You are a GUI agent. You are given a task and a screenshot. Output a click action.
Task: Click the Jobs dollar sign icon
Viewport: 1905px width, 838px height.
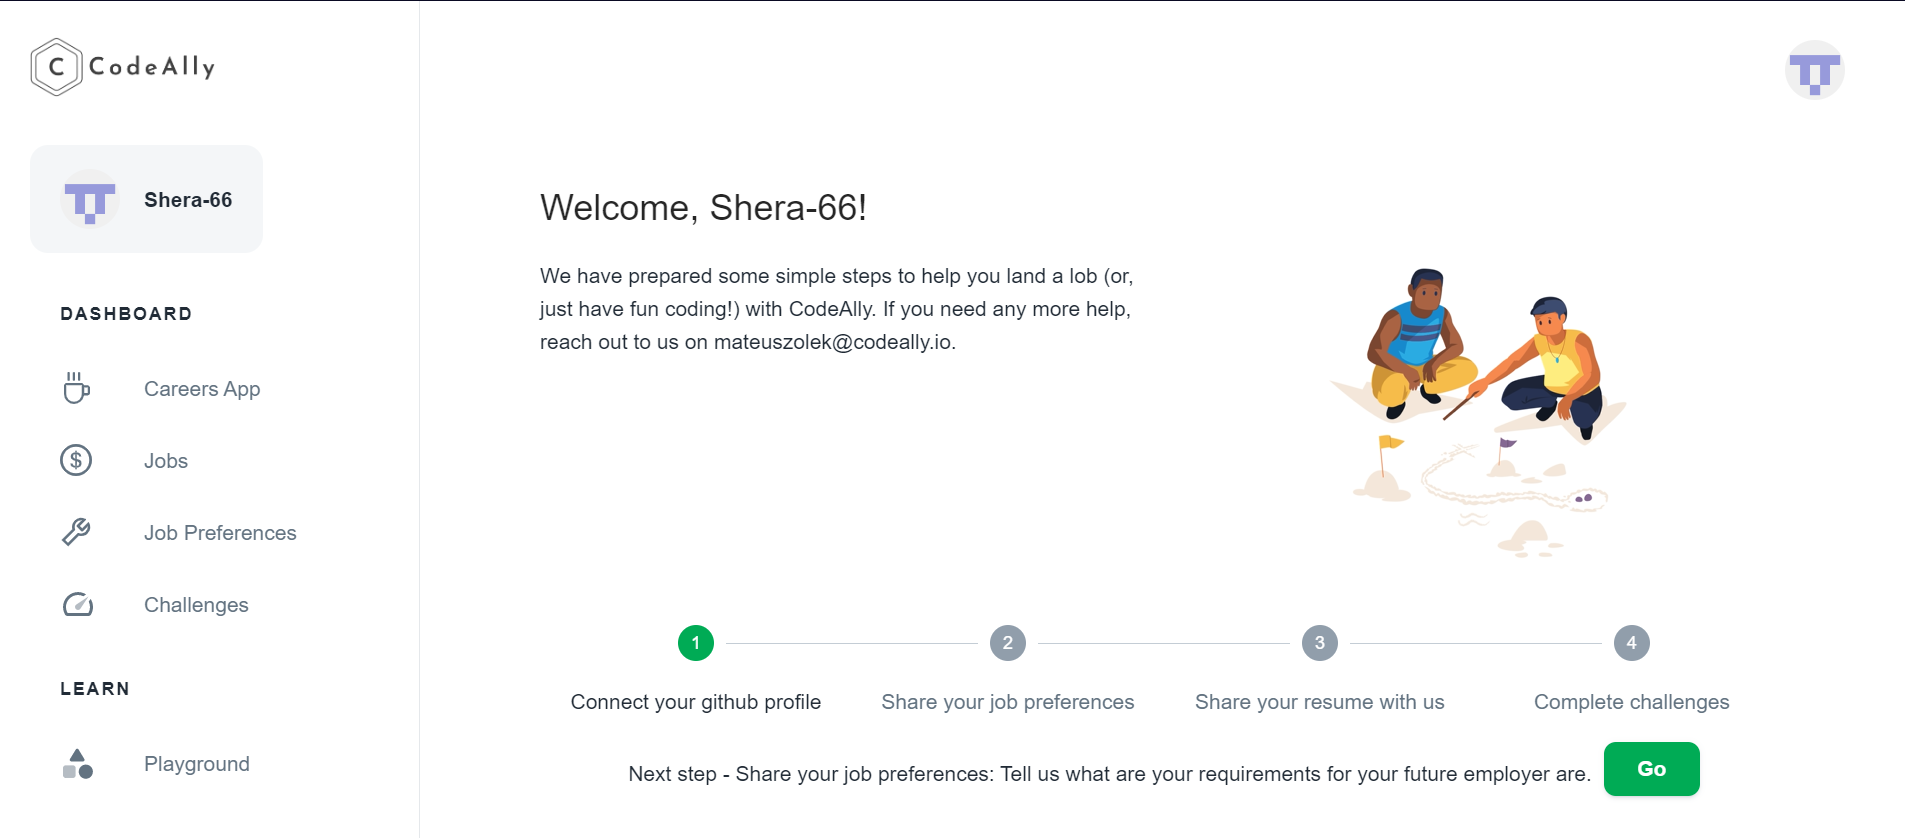point(76,460)
